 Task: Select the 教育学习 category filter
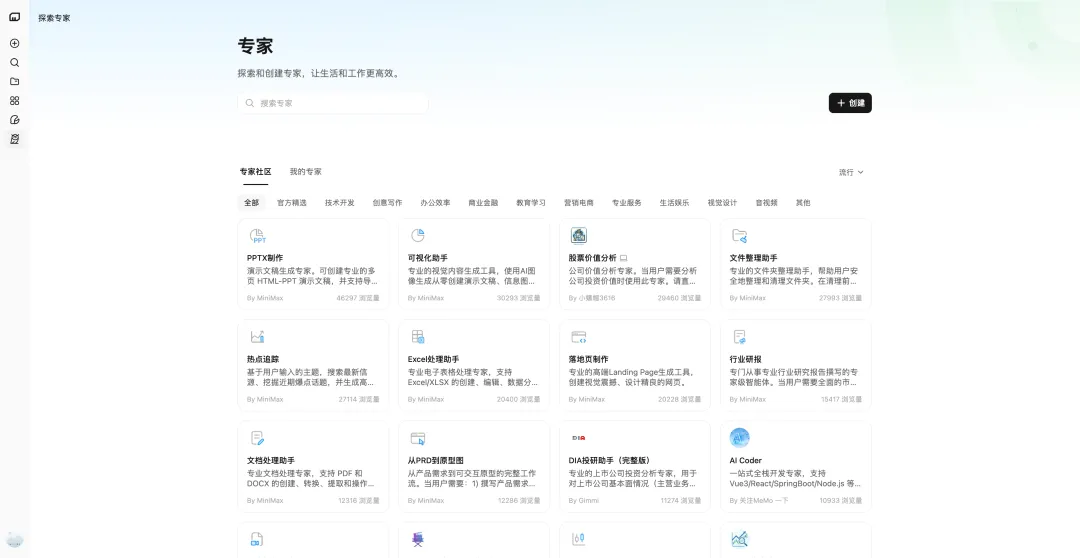[x=531, y=203]
